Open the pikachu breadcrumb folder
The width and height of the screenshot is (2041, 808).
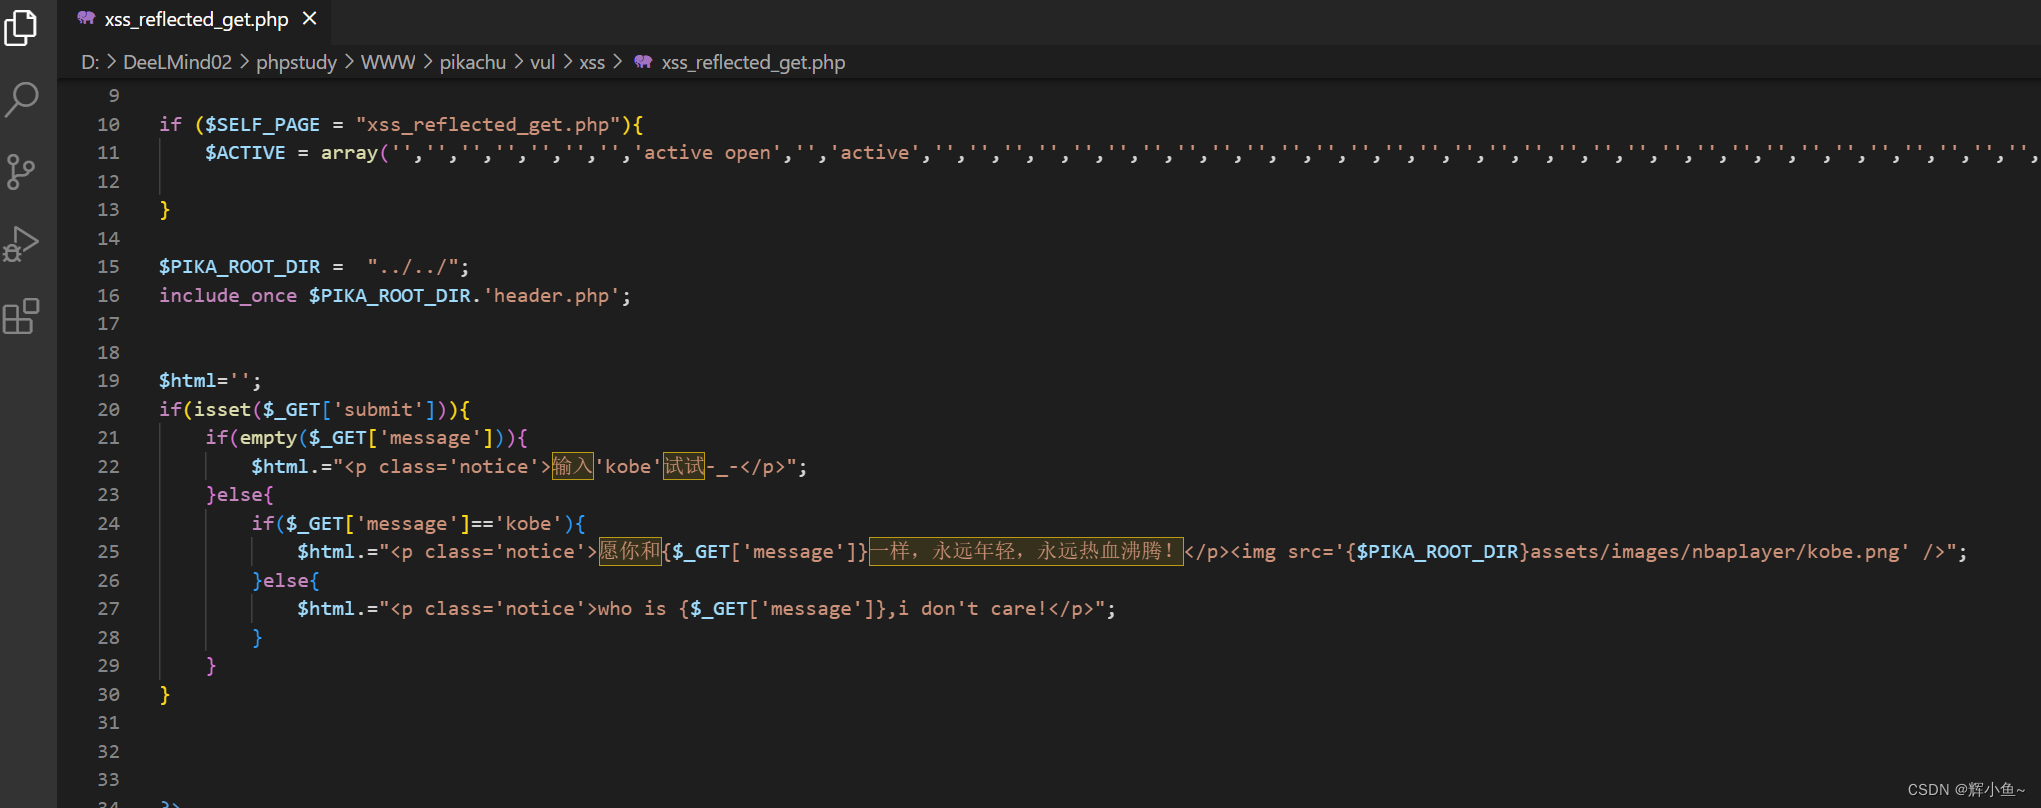tap(473, 62)
